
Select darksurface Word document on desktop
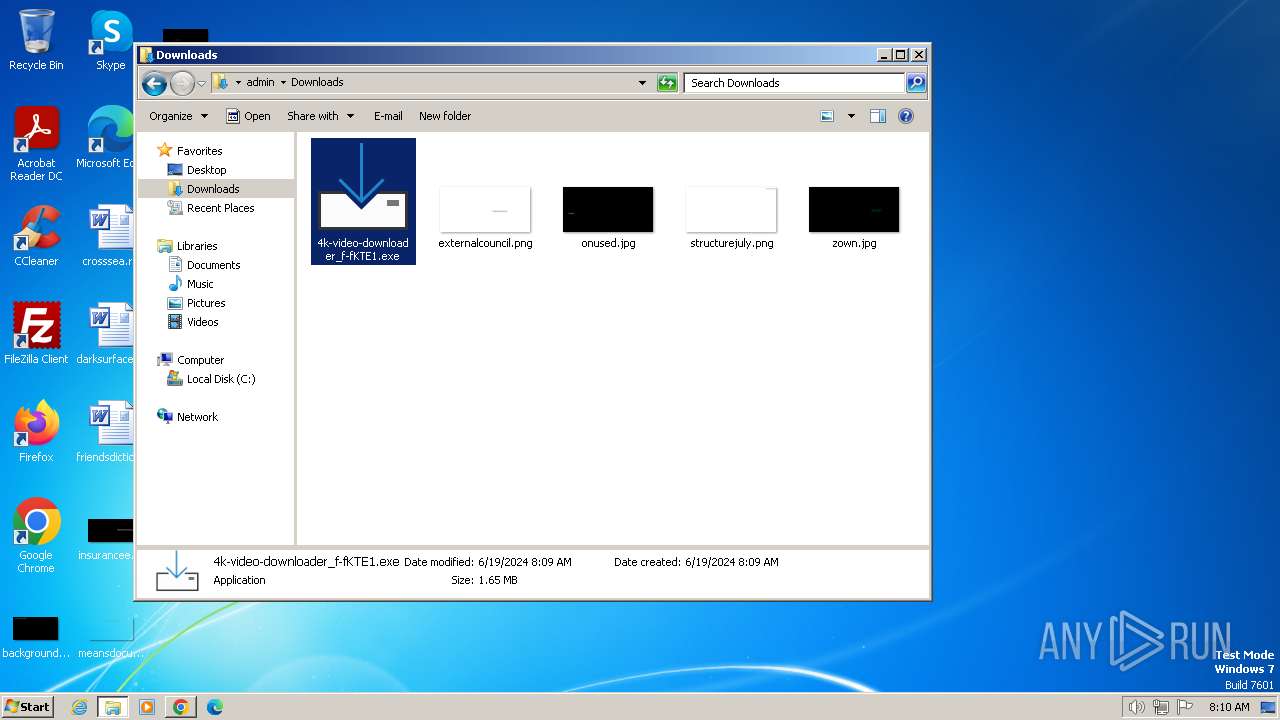click(106, 335)
